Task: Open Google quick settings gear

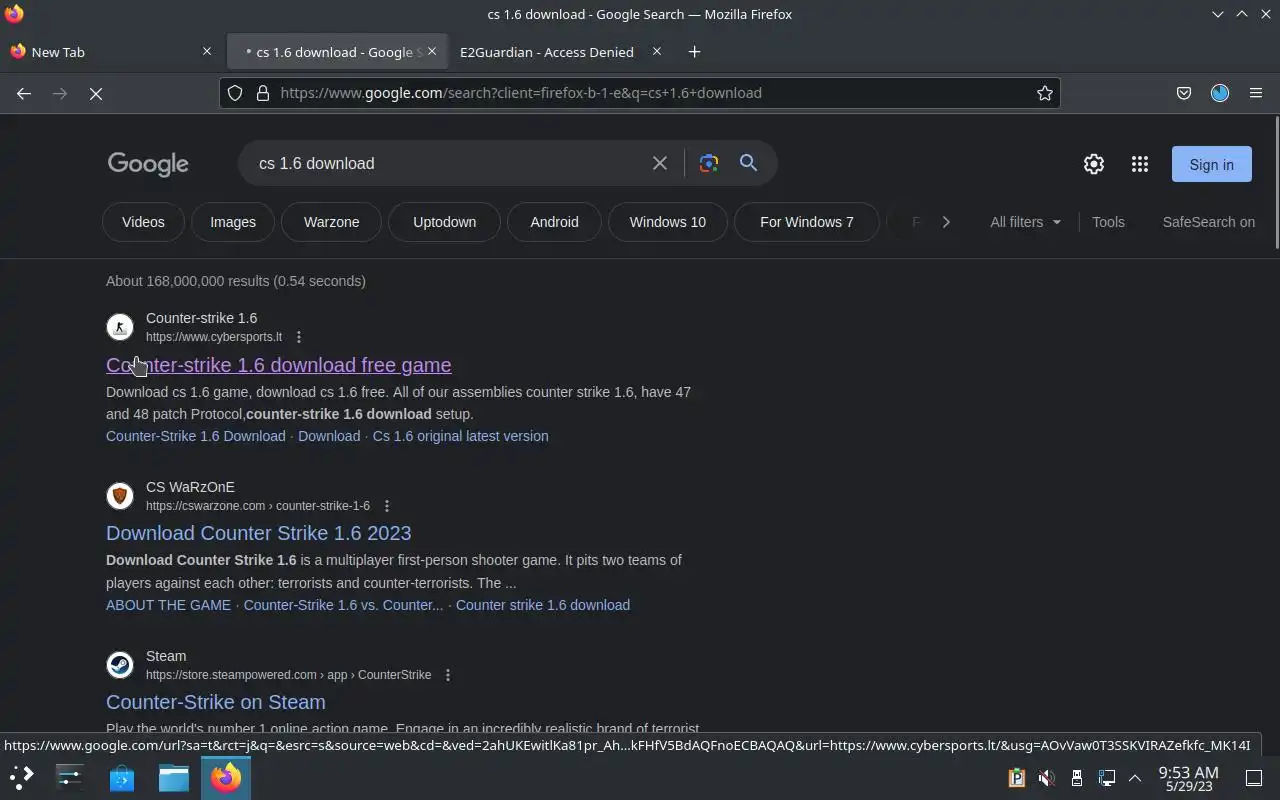Action: point(1094,164)
